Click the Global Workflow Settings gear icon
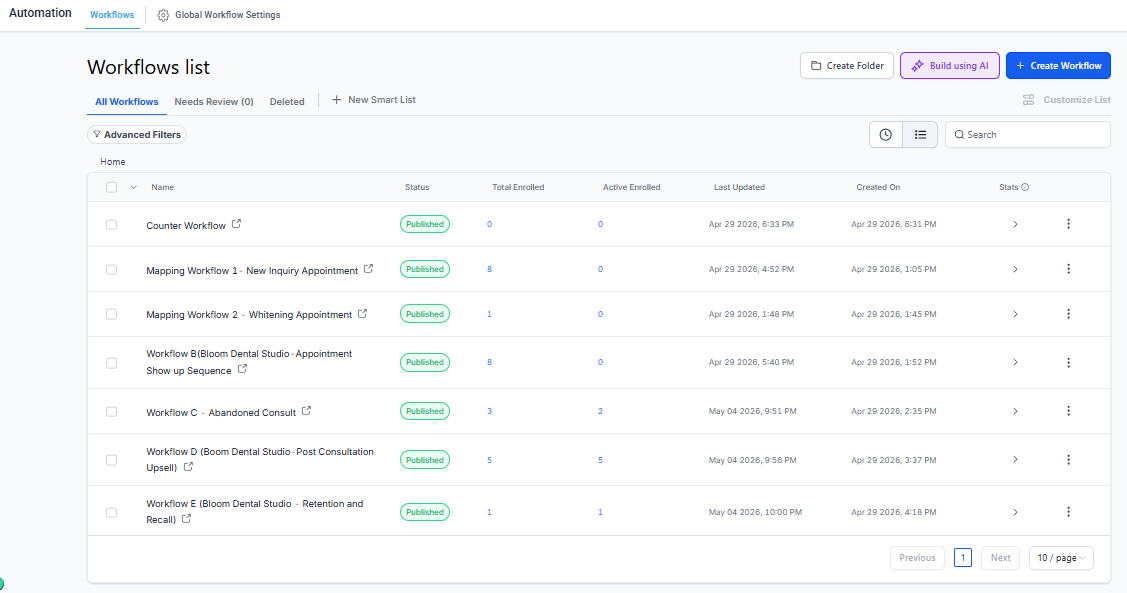The height and width of the screenshot is (593, 1127). [163, 15]
